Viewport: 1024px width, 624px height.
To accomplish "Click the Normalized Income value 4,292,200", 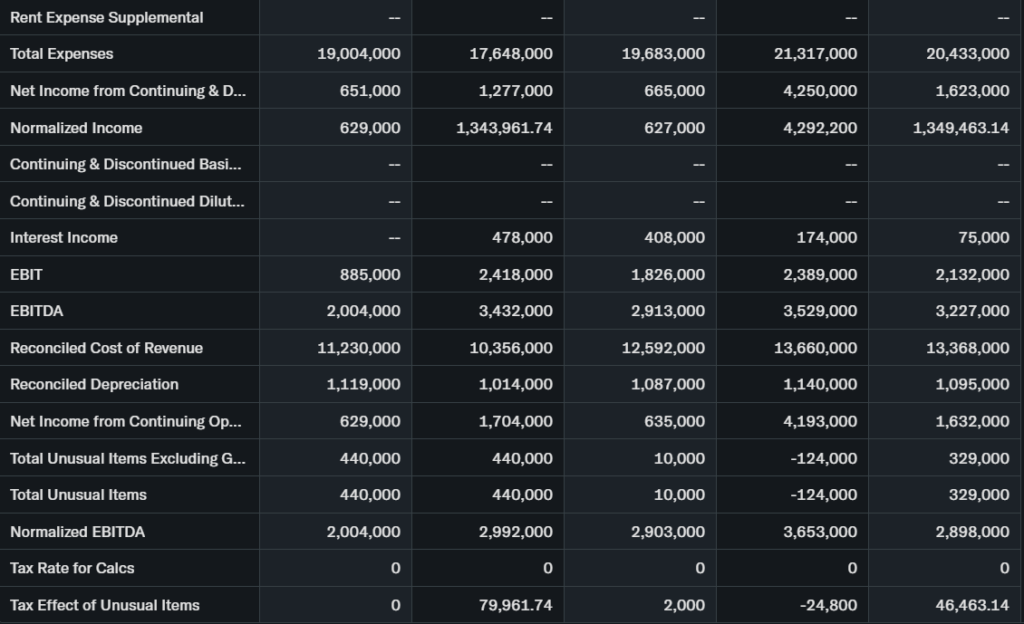I will 815,128.
